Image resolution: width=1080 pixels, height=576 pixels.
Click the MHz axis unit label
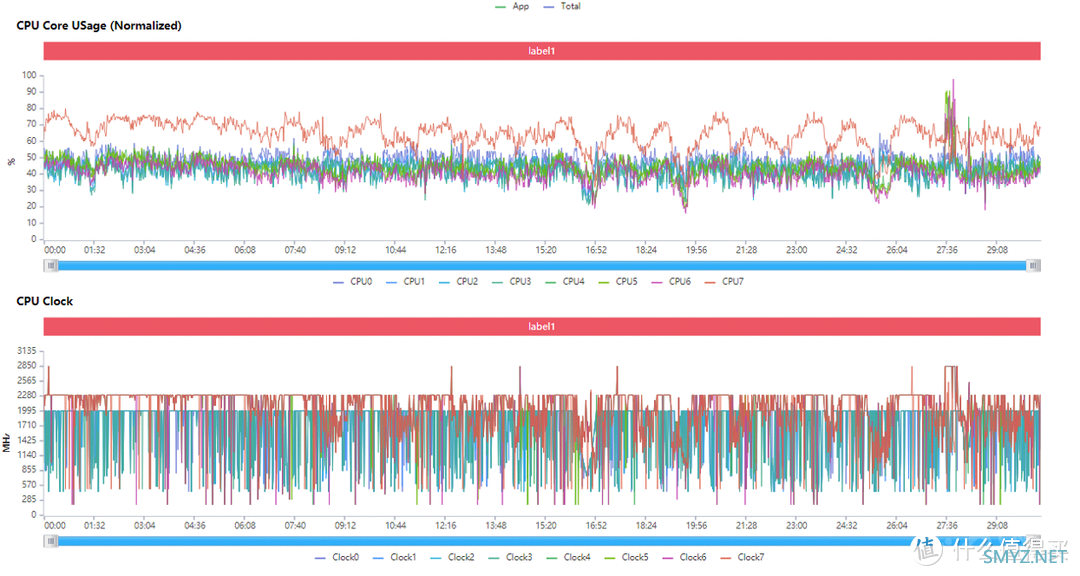tap(7, 443)
